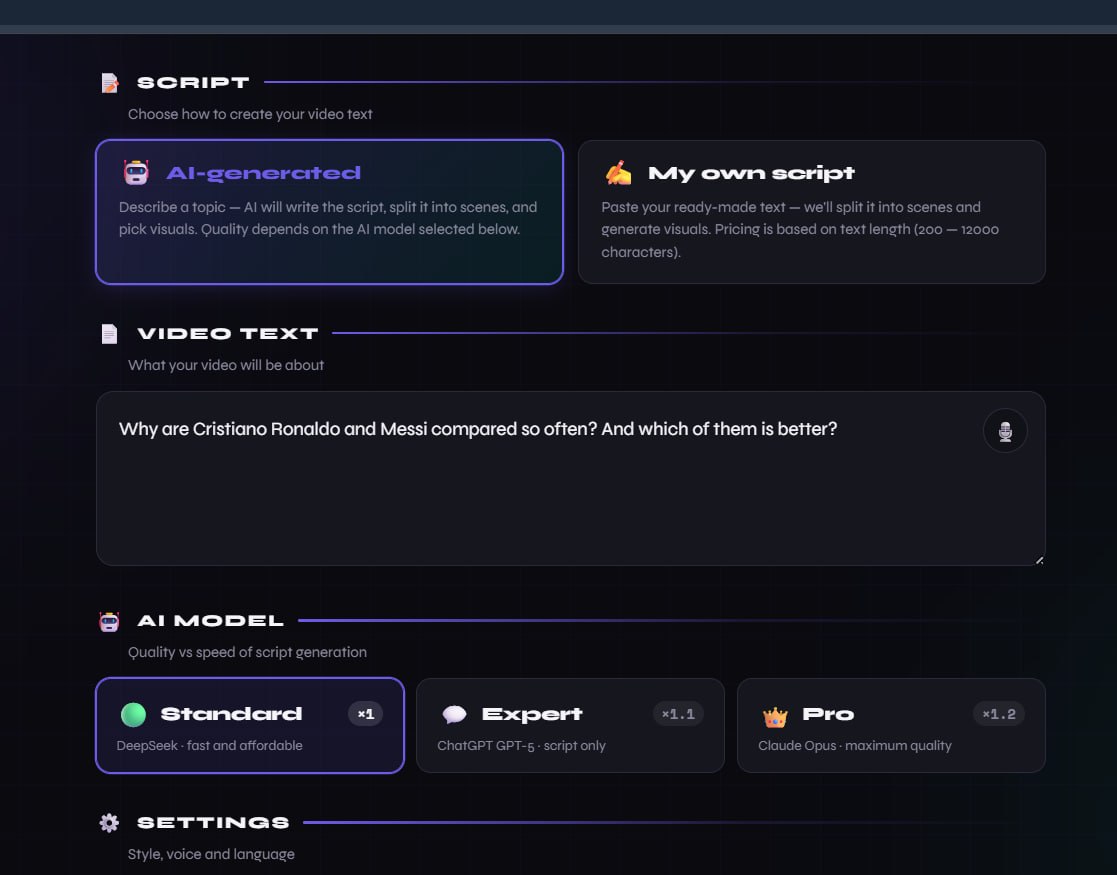Click the notepad icon beside SCRIPT heading
Image resolution: width=1117 pixels, height=875 pixels.
pyautogui.click(x=109, y=83)
